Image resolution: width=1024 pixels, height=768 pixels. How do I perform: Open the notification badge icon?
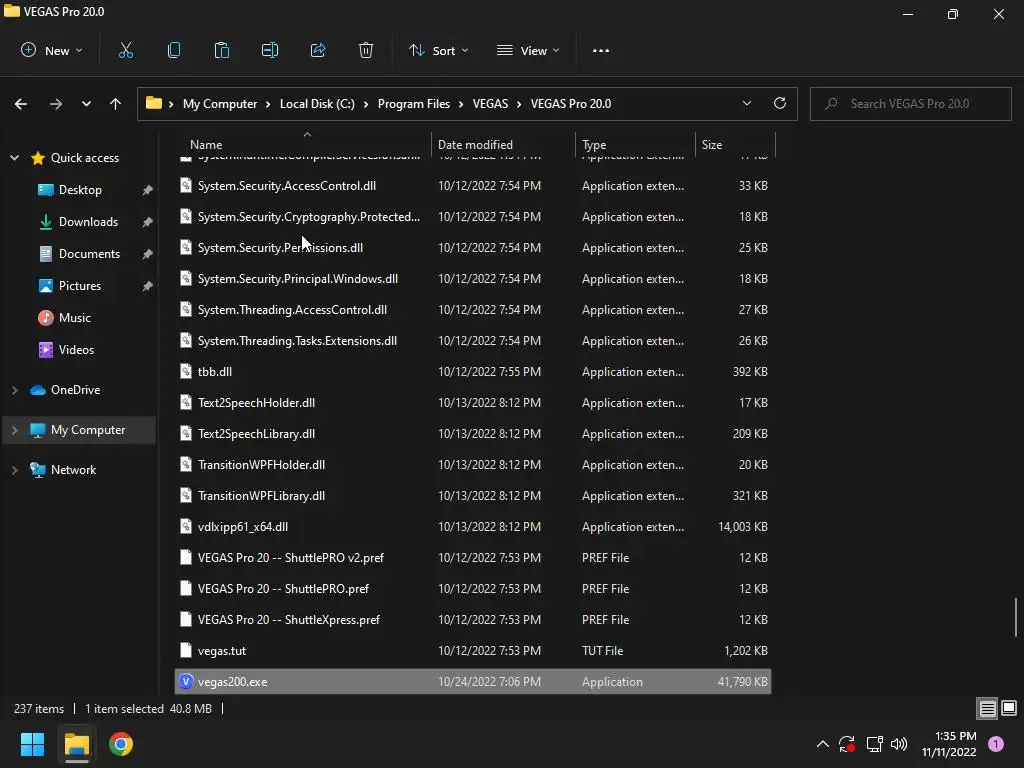(996, 744)
